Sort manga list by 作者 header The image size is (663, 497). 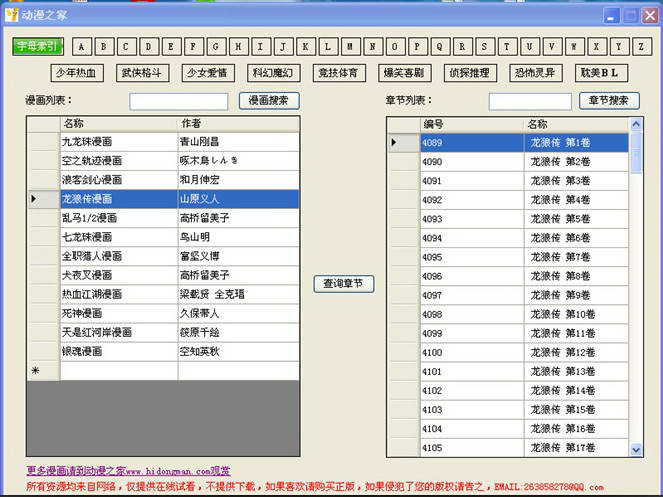tap(238, 124)
